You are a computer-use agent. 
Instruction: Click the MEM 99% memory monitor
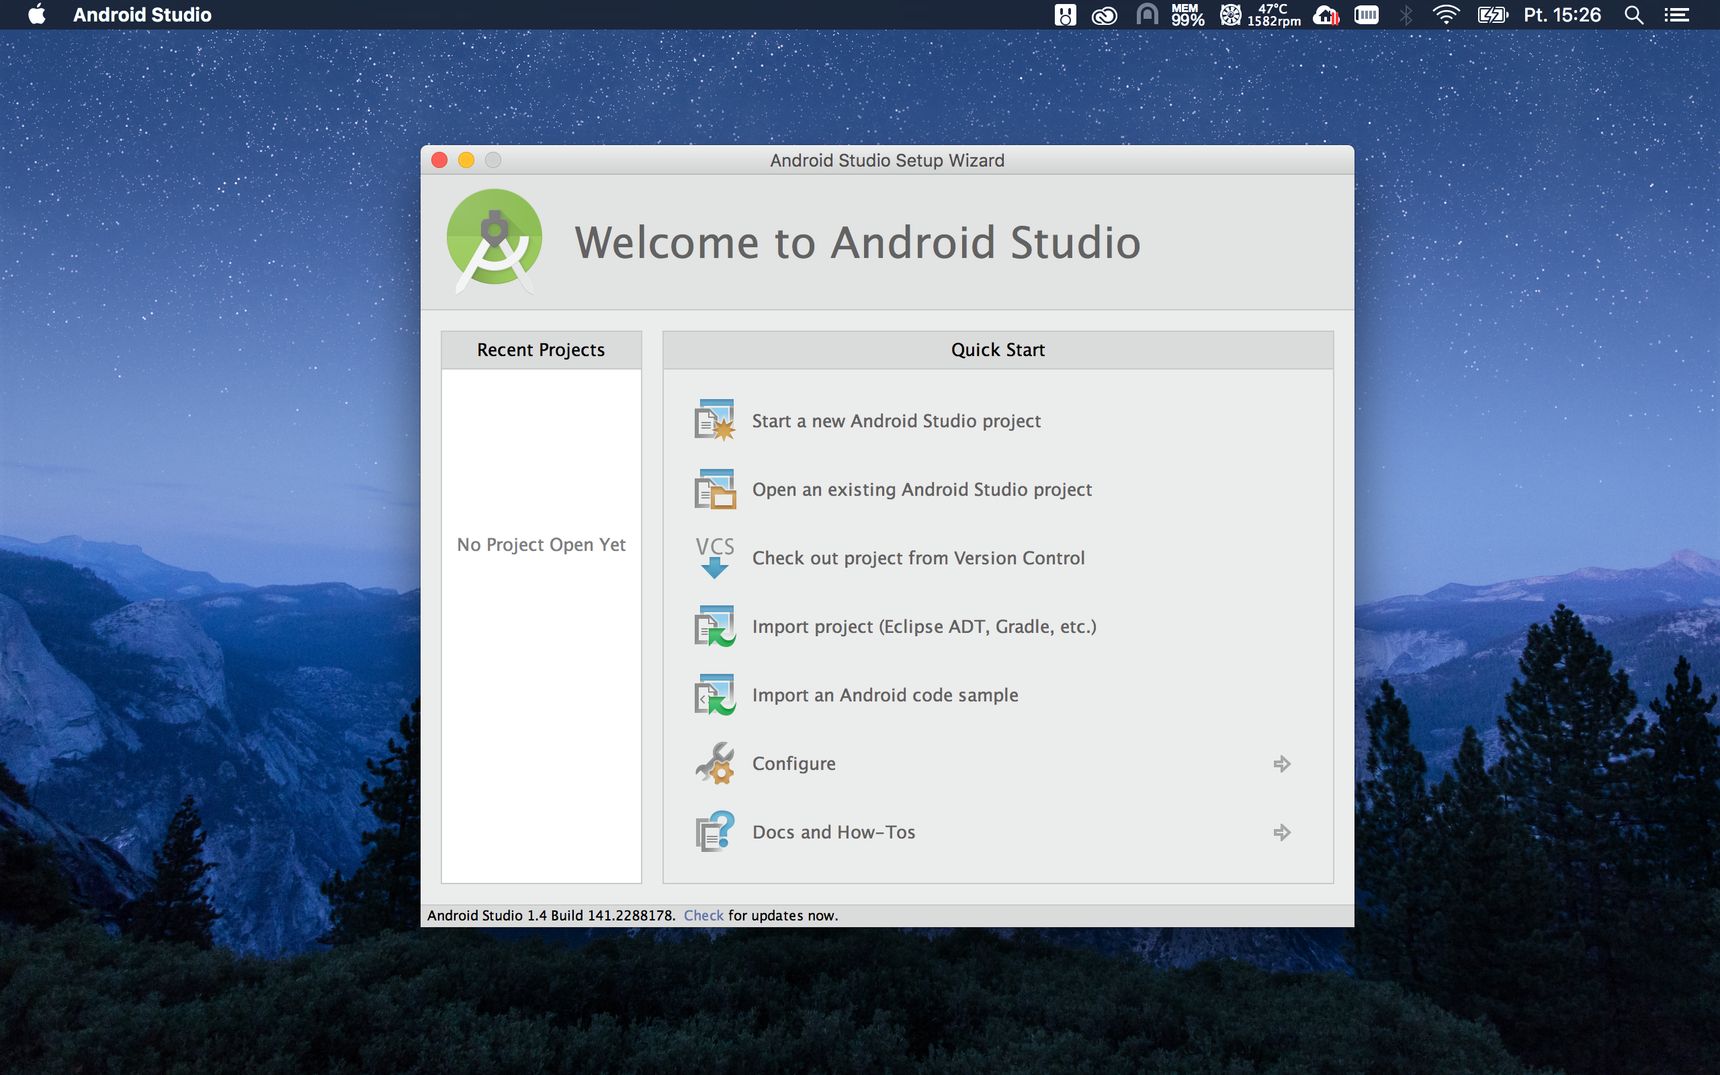pos(1187,14)
